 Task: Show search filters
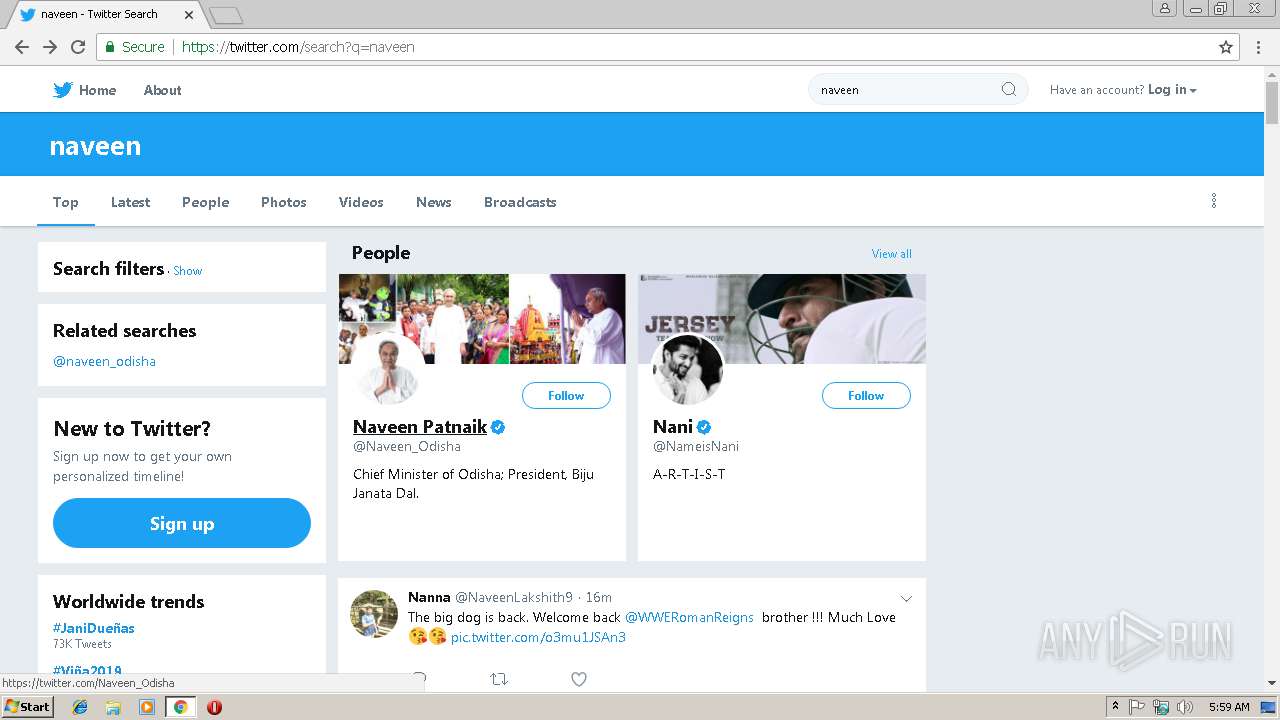pos(187,271)
